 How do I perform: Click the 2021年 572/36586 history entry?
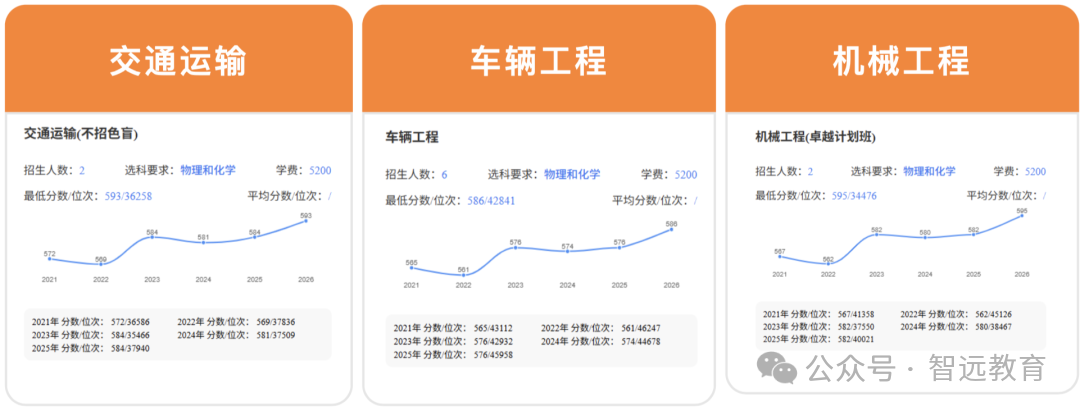point(91,322)
